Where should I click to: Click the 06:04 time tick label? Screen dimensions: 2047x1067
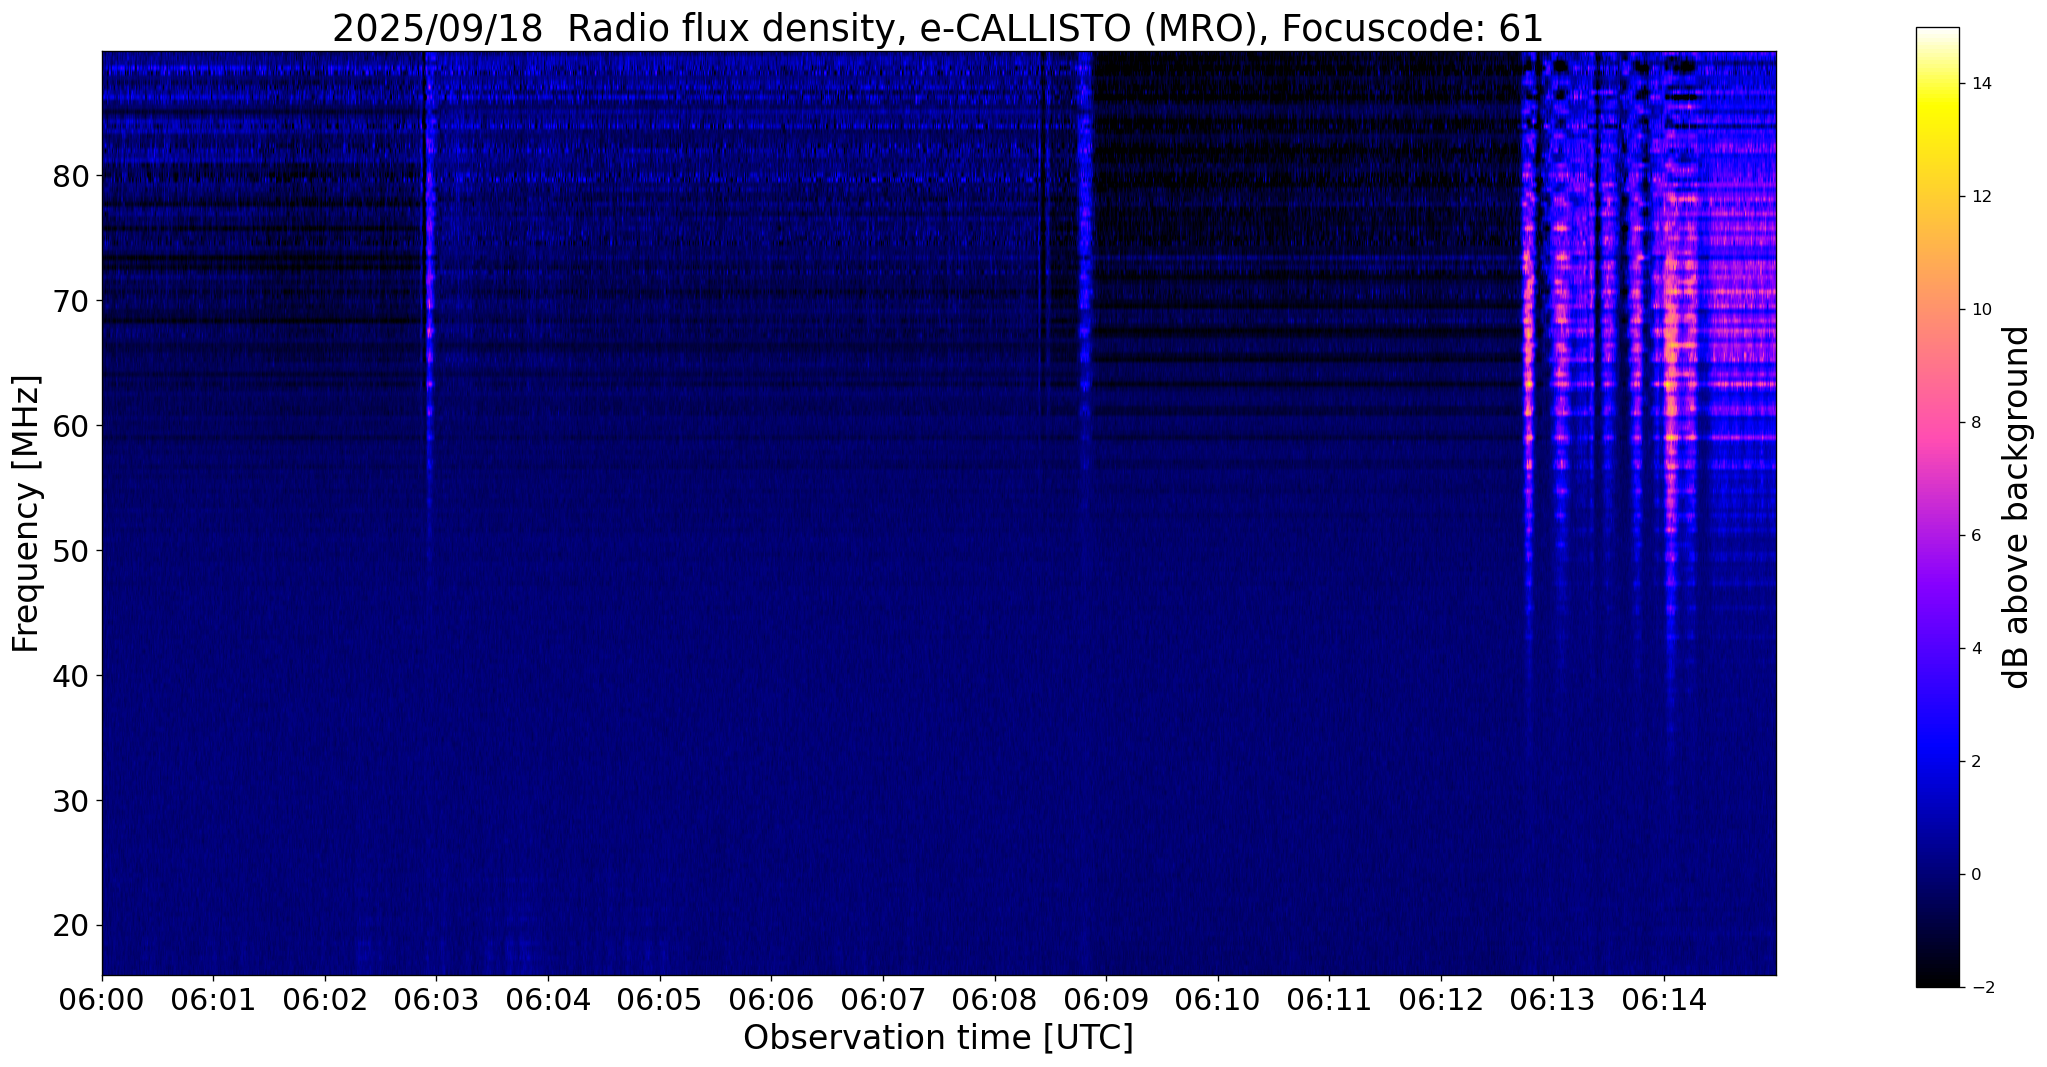pos(548,1000)
